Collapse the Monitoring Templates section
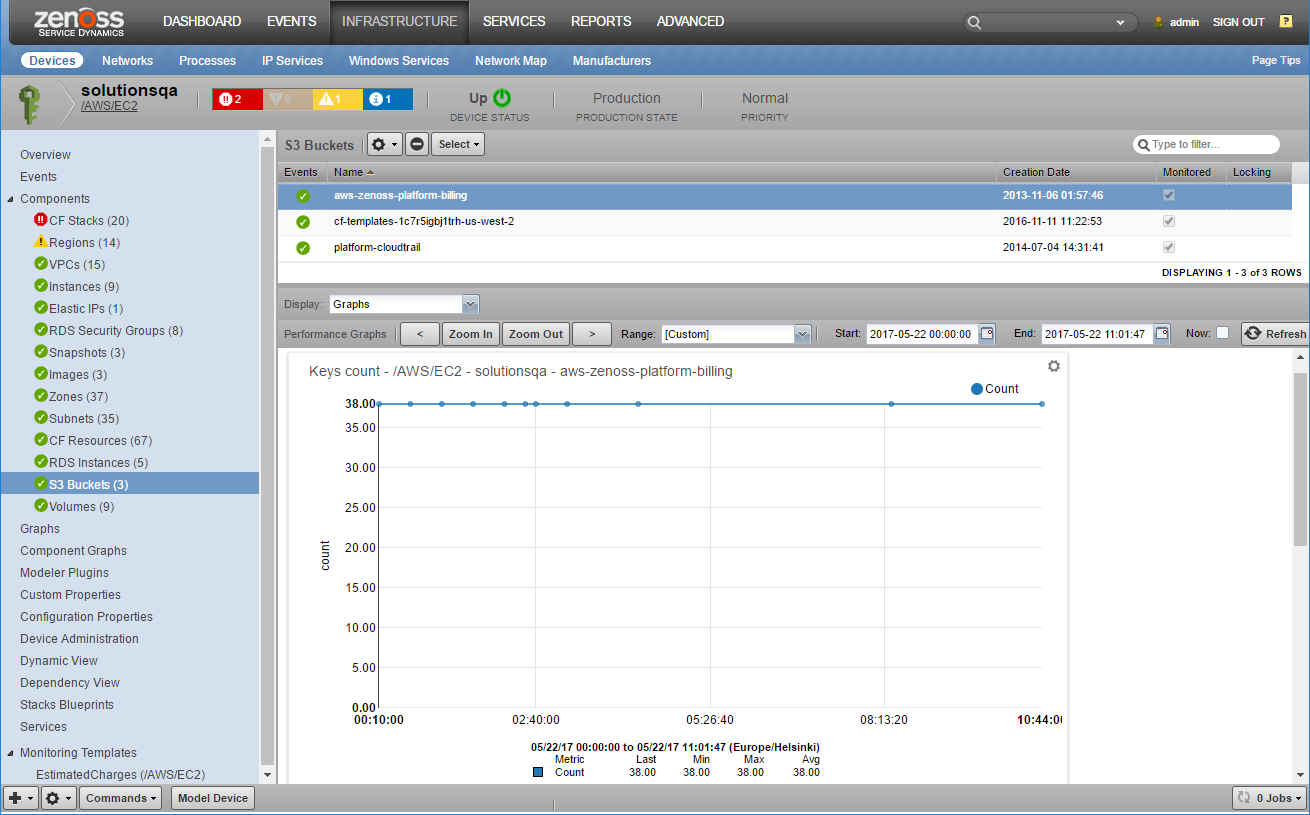 tap(10, 753)
